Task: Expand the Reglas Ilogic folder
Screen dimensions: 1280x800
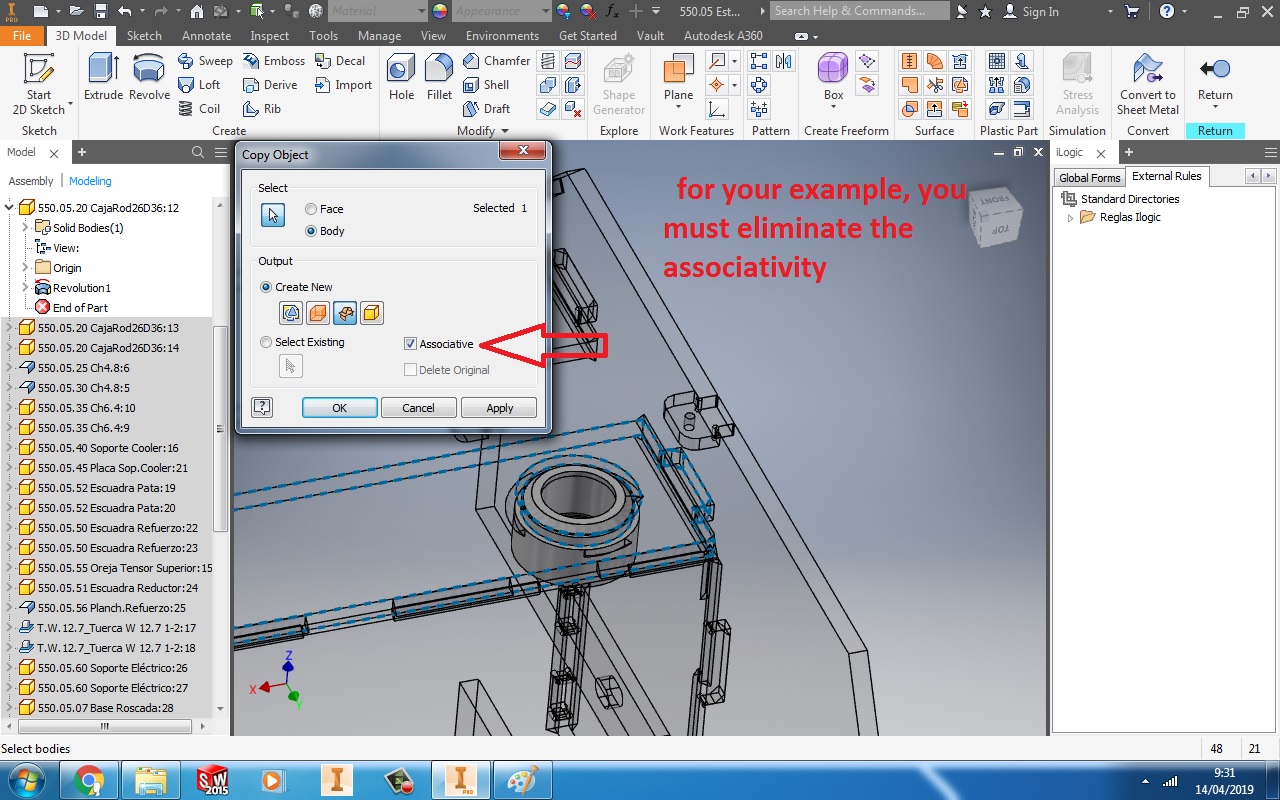Action: pyautogui.click(x=1072, y=217)
